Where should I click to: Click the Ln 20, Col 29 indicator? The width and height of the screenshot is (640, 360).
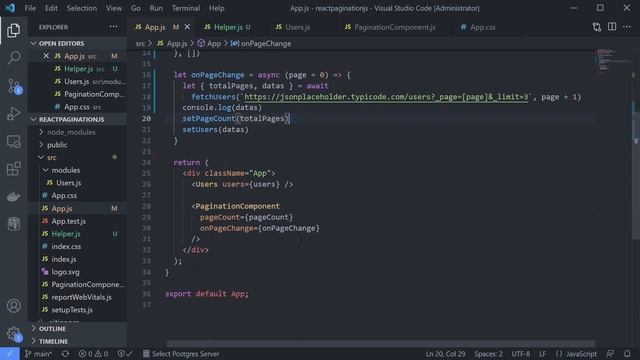pos(445,354)
